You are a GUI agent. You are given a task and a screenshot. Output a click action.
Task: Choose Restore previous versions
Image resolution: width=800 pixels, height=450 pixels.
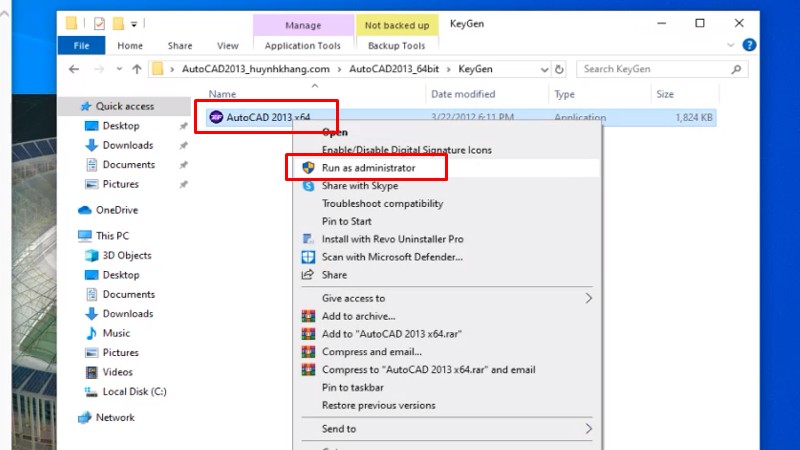pos(378,406)
